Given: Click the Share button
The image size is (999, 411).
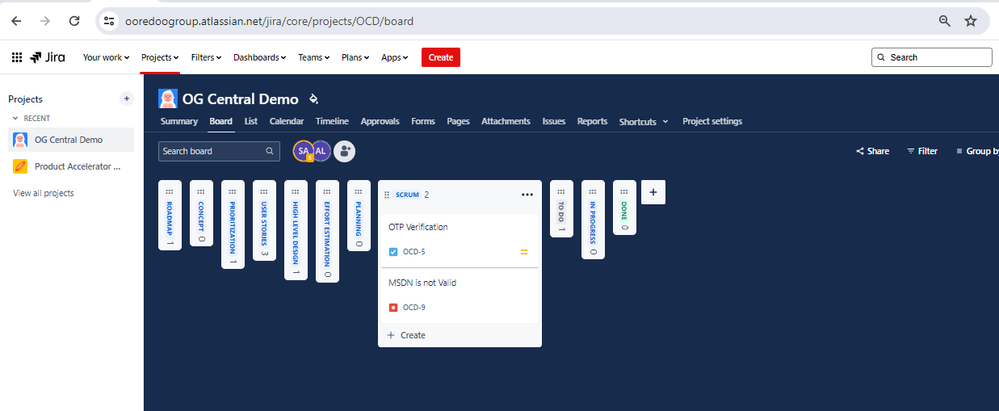Looking at the screenshot, I should coord(872,151).
